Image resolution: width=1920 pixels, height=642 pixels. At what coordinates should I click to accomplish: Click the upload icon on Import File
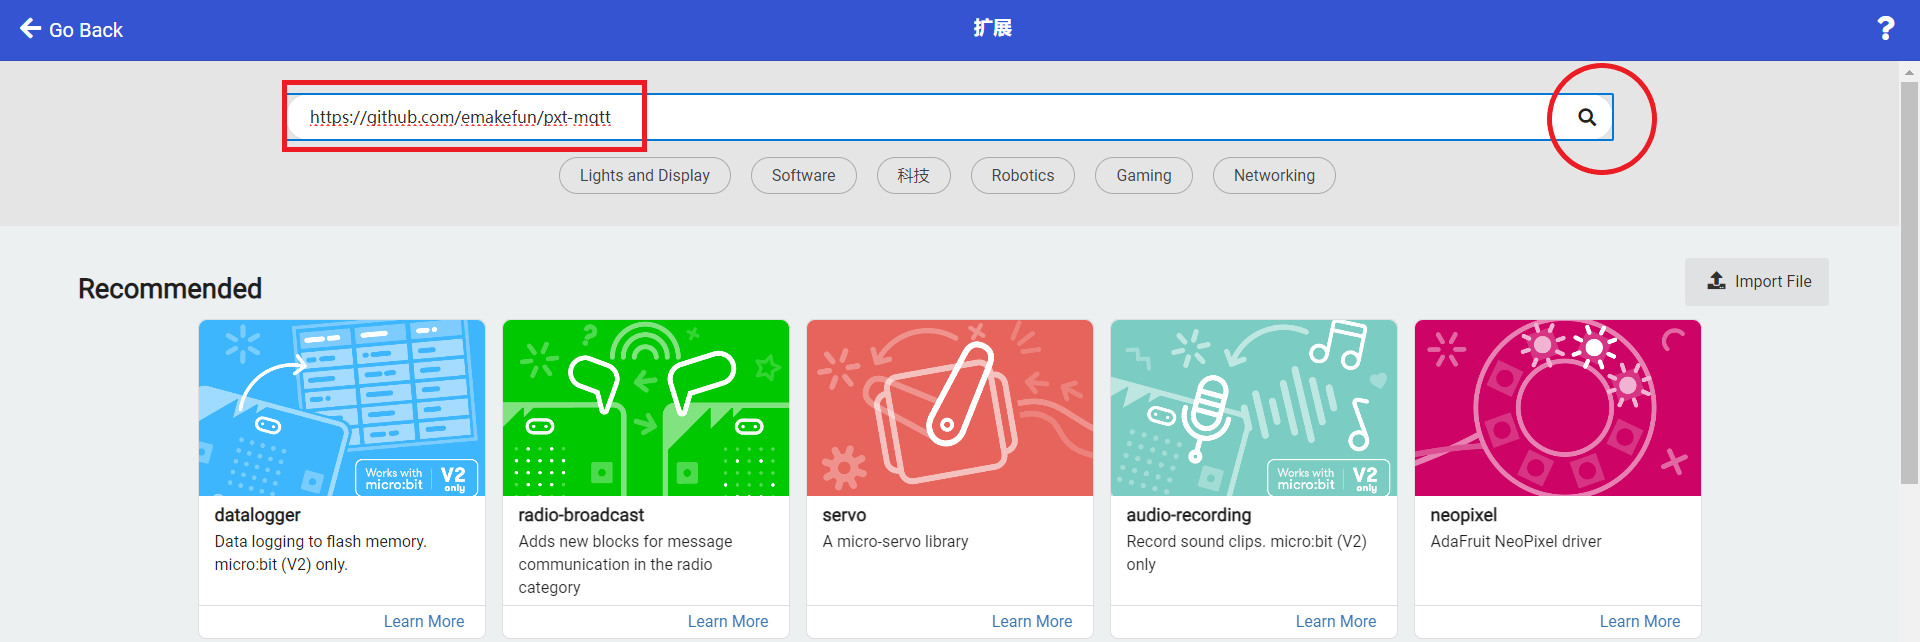tap(1716, 281)
